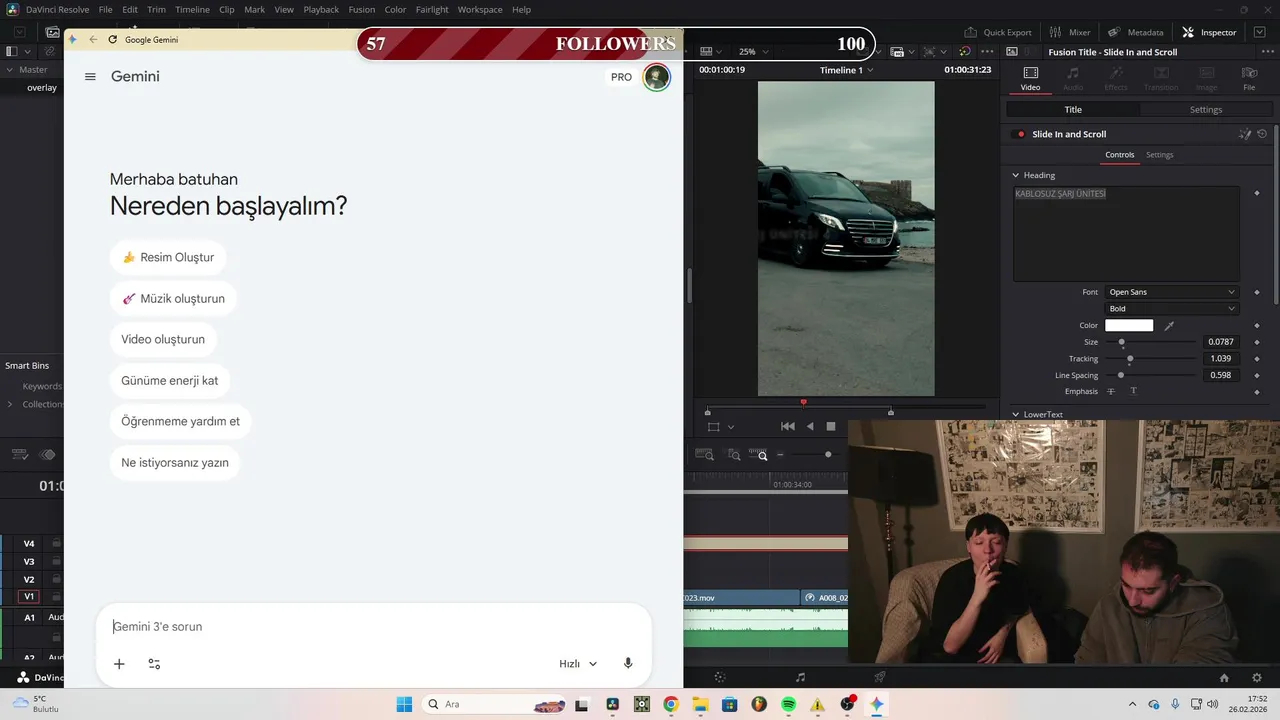1280x720 pixels.
Task: Open the Open Sans font dropdown
Action: (x=1172, y=292)
